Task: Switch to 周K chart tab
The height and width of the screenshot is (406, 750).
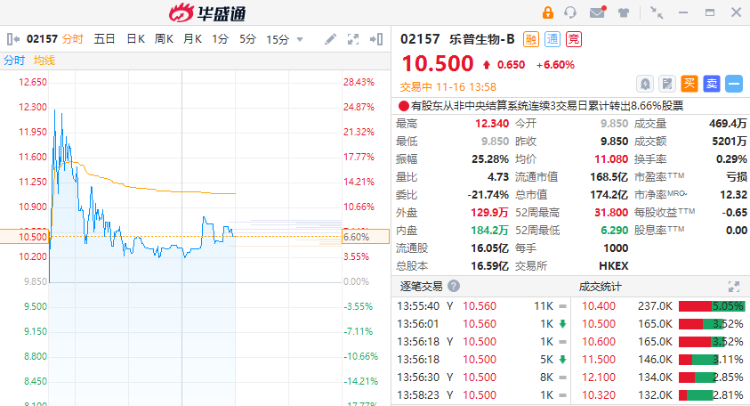Action: [164, 39]
